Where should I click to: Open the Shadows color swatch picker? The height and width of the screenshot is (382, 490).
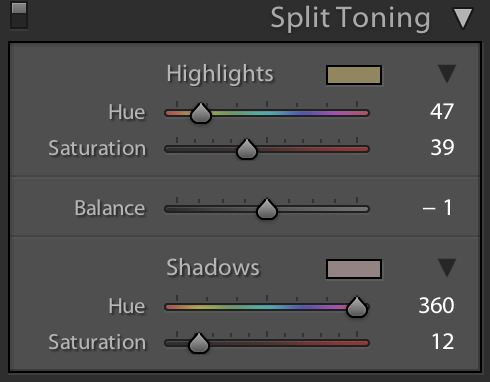coord(354,269)
